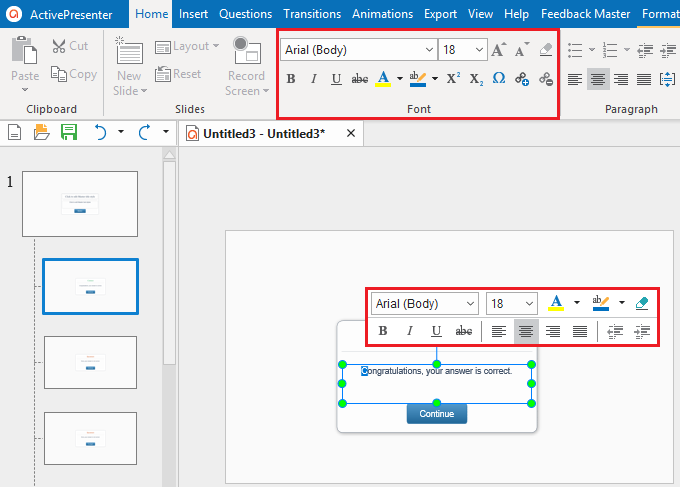This screenshot has width=680, height=487.
Task: Open ribbon font color dropdown arrow
Action: (400, 79)
